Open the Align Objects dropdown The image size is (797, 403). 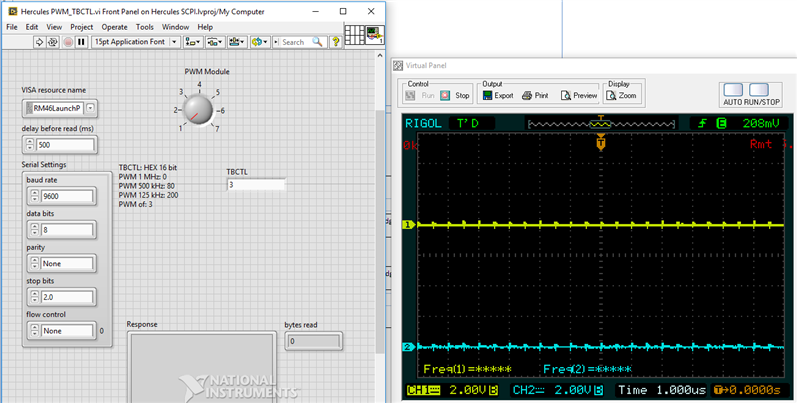coord(192,42)
